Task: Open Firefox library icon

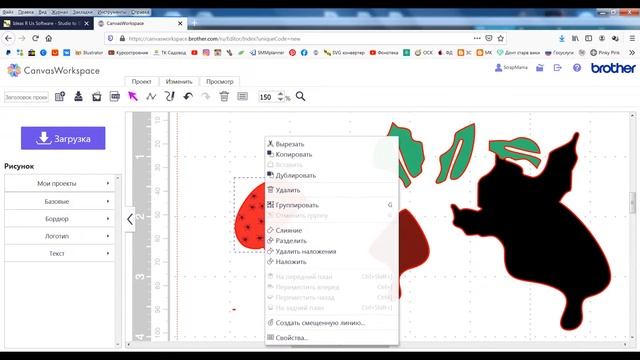Action: 575,38
